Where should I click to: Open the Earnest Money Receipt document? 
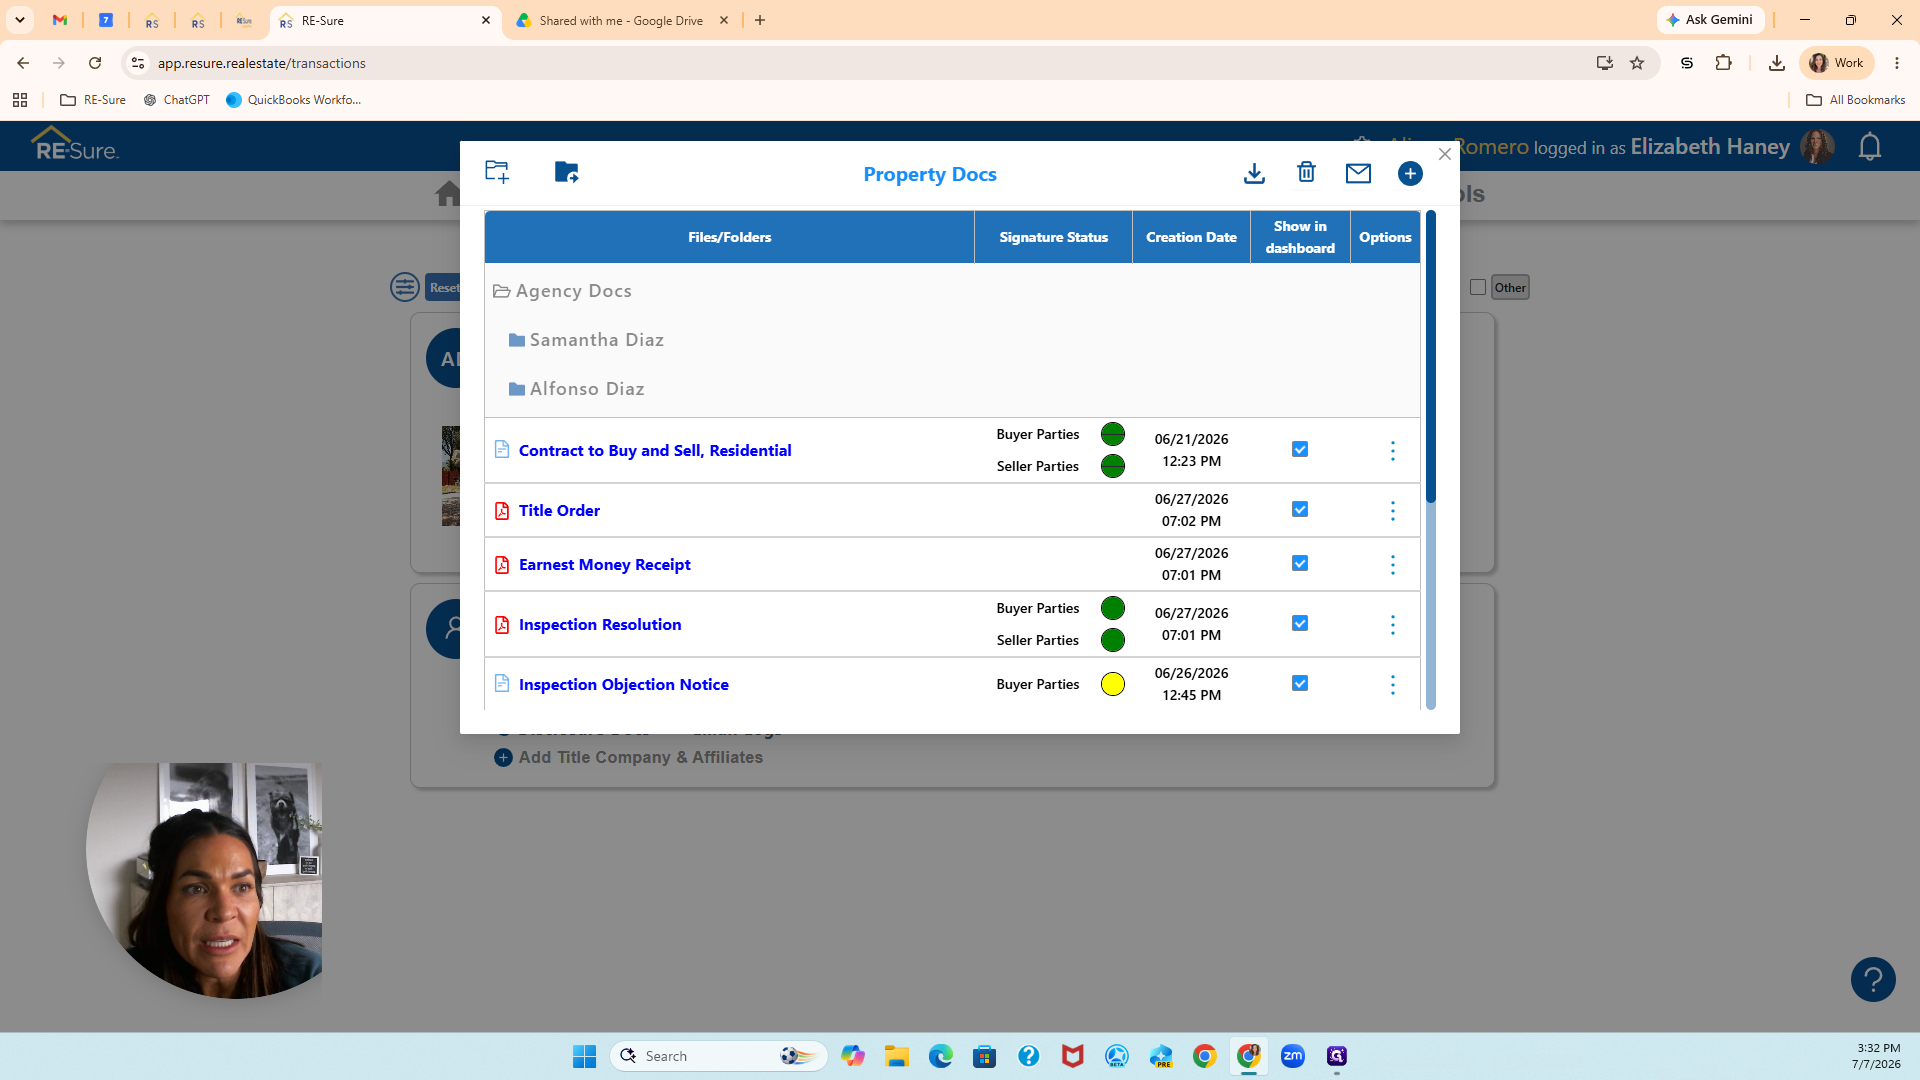(605, 565)
